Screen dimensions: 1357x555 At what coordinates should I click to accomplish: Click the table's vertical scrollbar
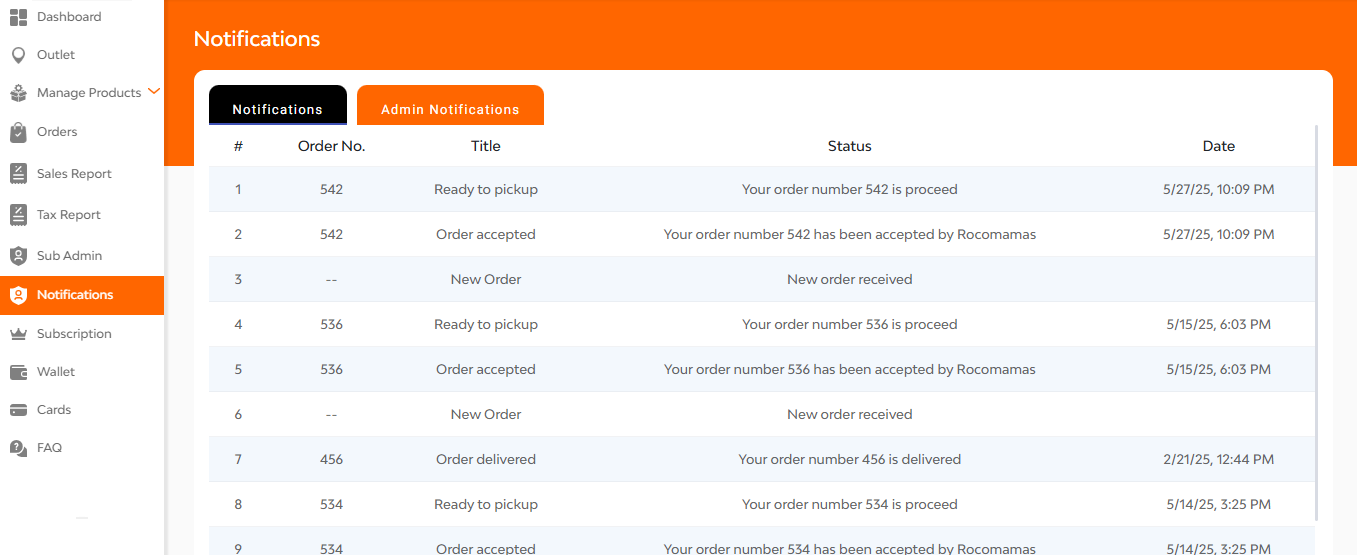[1316, 322]
